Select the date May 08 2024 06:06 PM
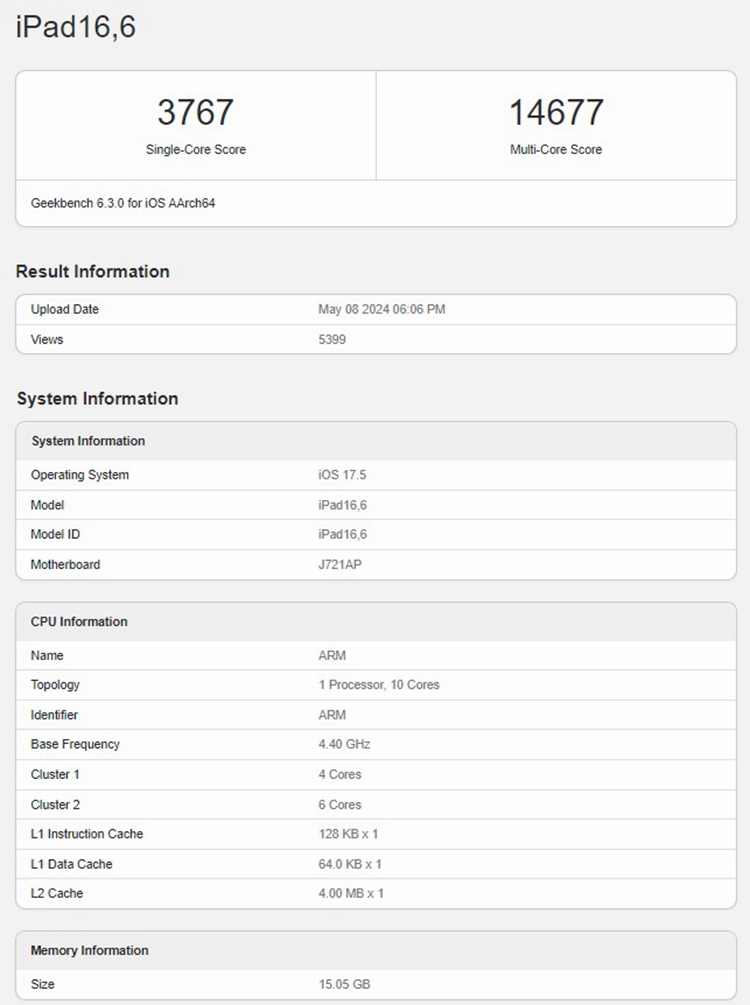This screenshot has height=1005, width=750. [382, 309]
